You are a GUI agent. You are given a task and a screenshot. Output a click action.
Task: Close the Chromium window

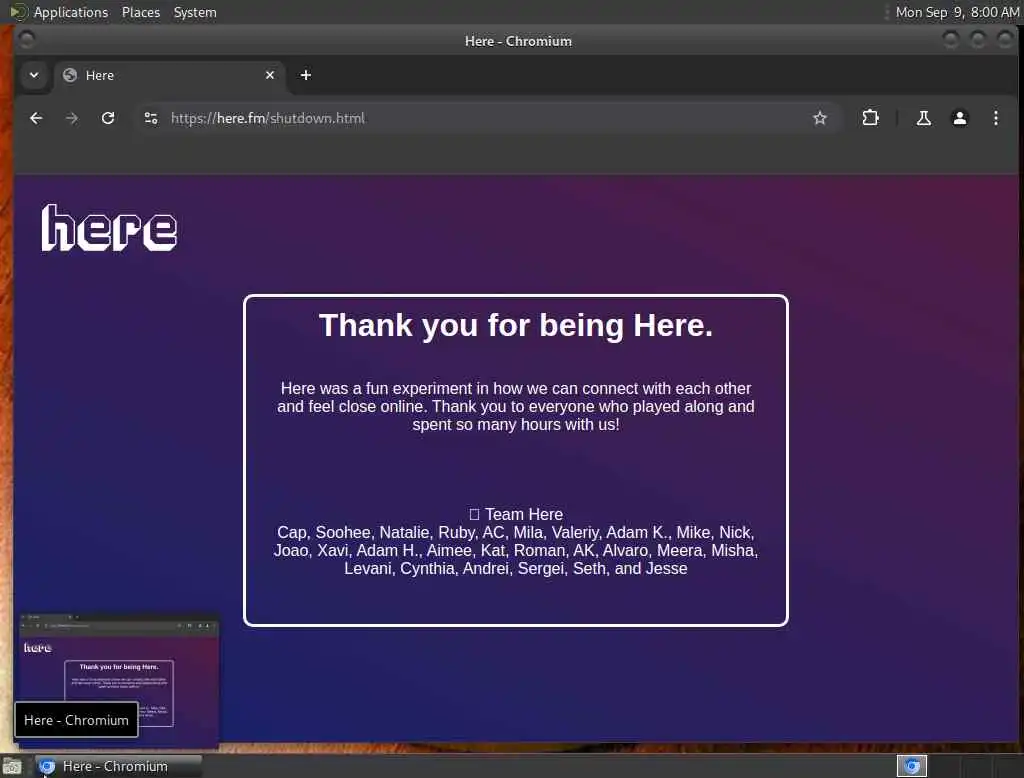click(x=1004, y=41)
